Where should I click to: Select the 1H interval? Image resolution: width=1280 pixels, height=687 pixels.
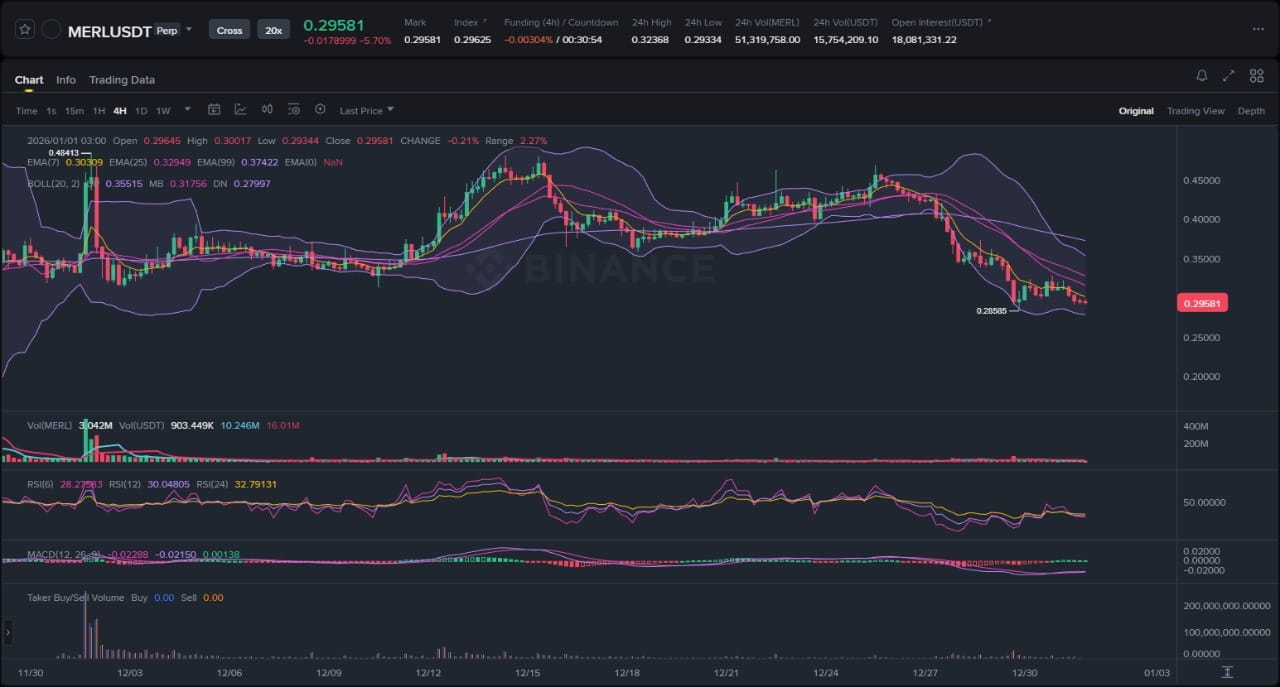coord(99,111)
